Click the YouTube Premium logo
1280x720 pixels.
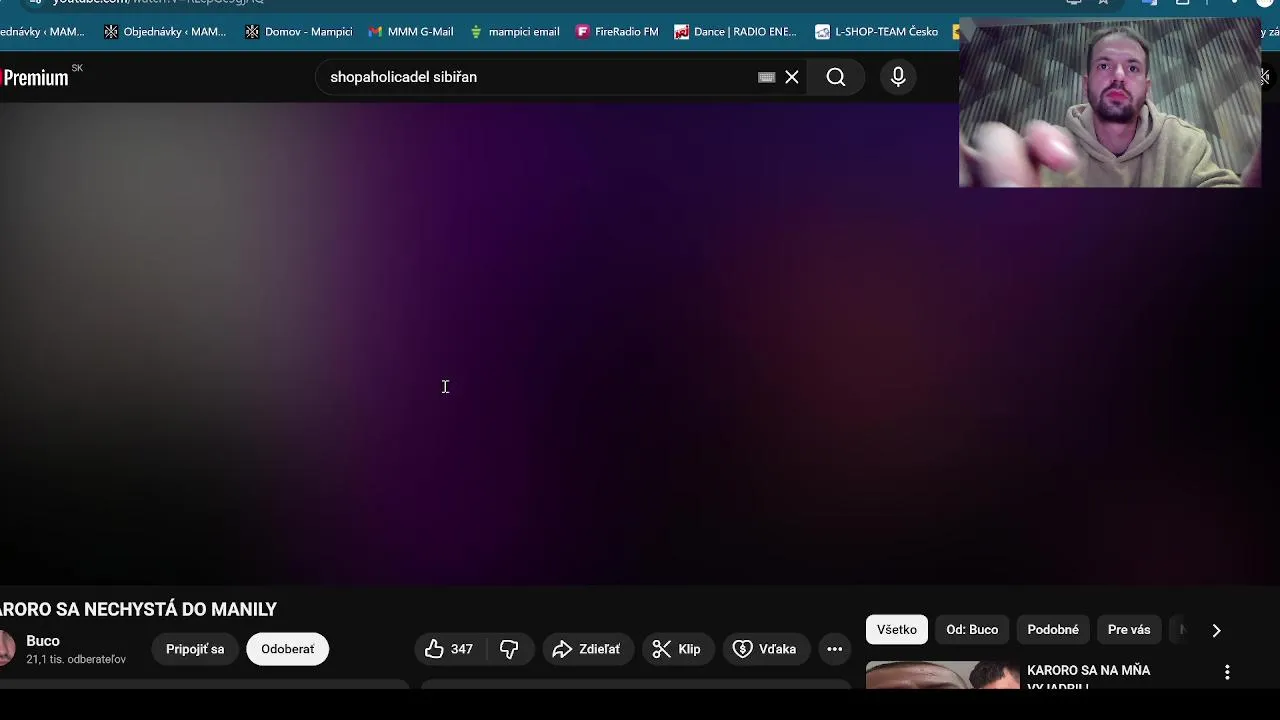point(35,78)
